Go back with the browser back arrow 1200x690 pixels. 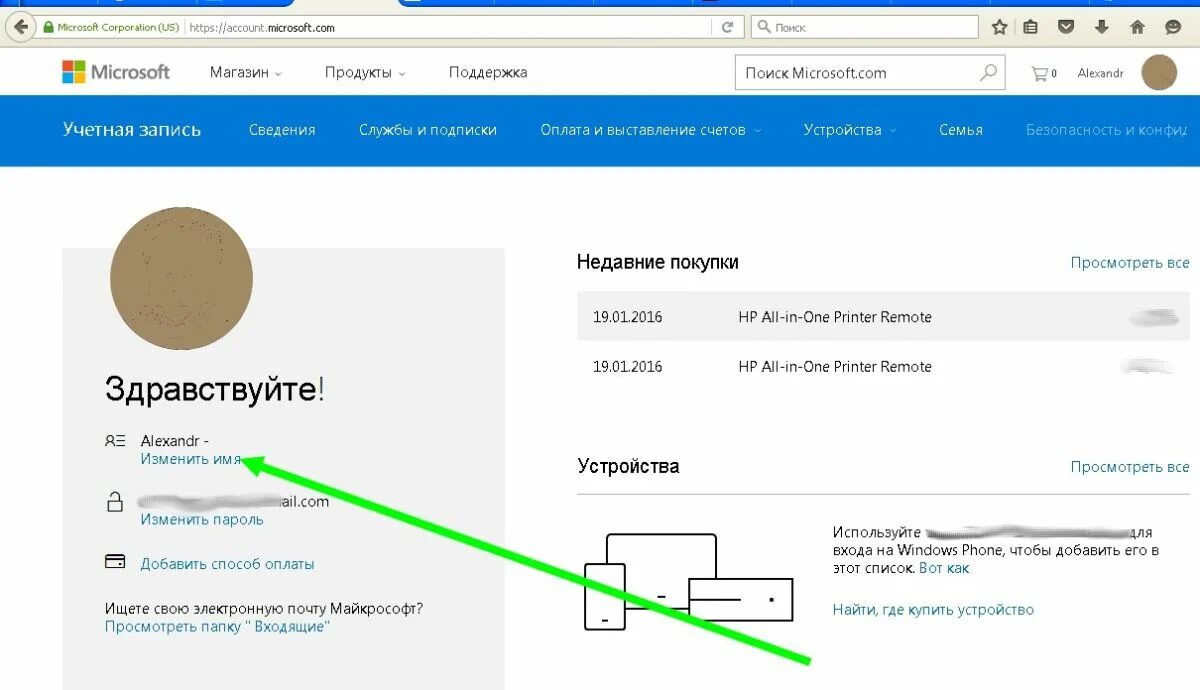point(20,27)
